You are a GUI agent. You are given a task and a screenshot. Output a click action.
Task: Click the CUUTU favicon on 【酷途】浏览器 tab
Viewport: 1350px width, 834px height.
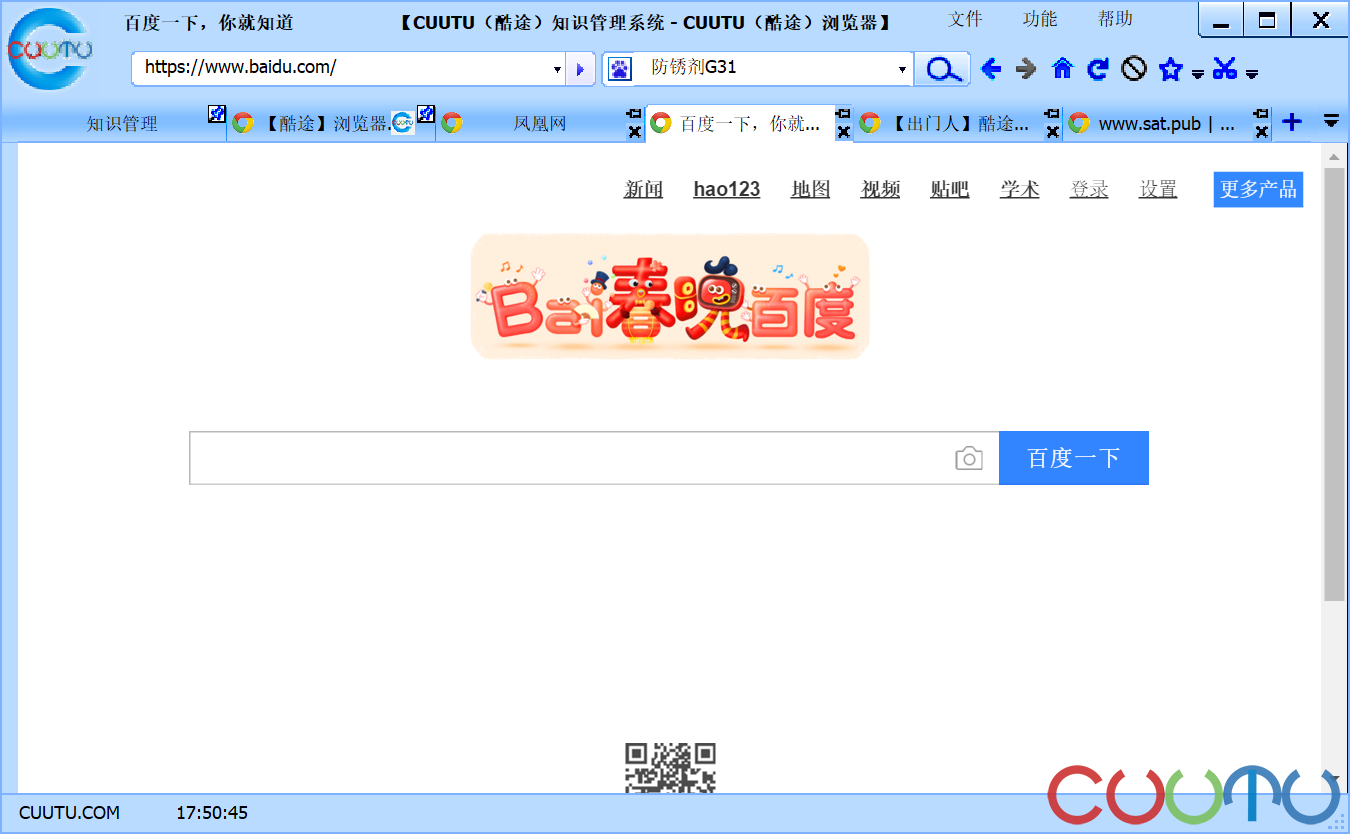[403, 123]
